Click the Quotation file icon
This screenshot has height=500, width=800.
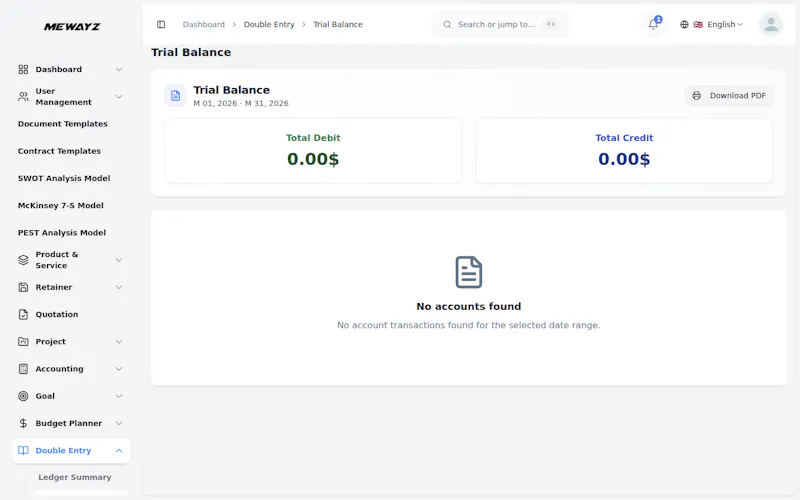(x=23, y=314)
